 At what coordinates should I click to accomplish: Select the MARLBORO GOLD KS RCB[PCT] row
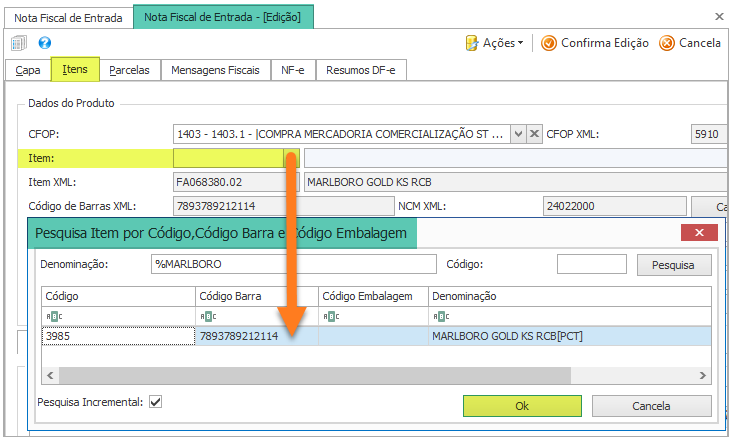(507, 337)
